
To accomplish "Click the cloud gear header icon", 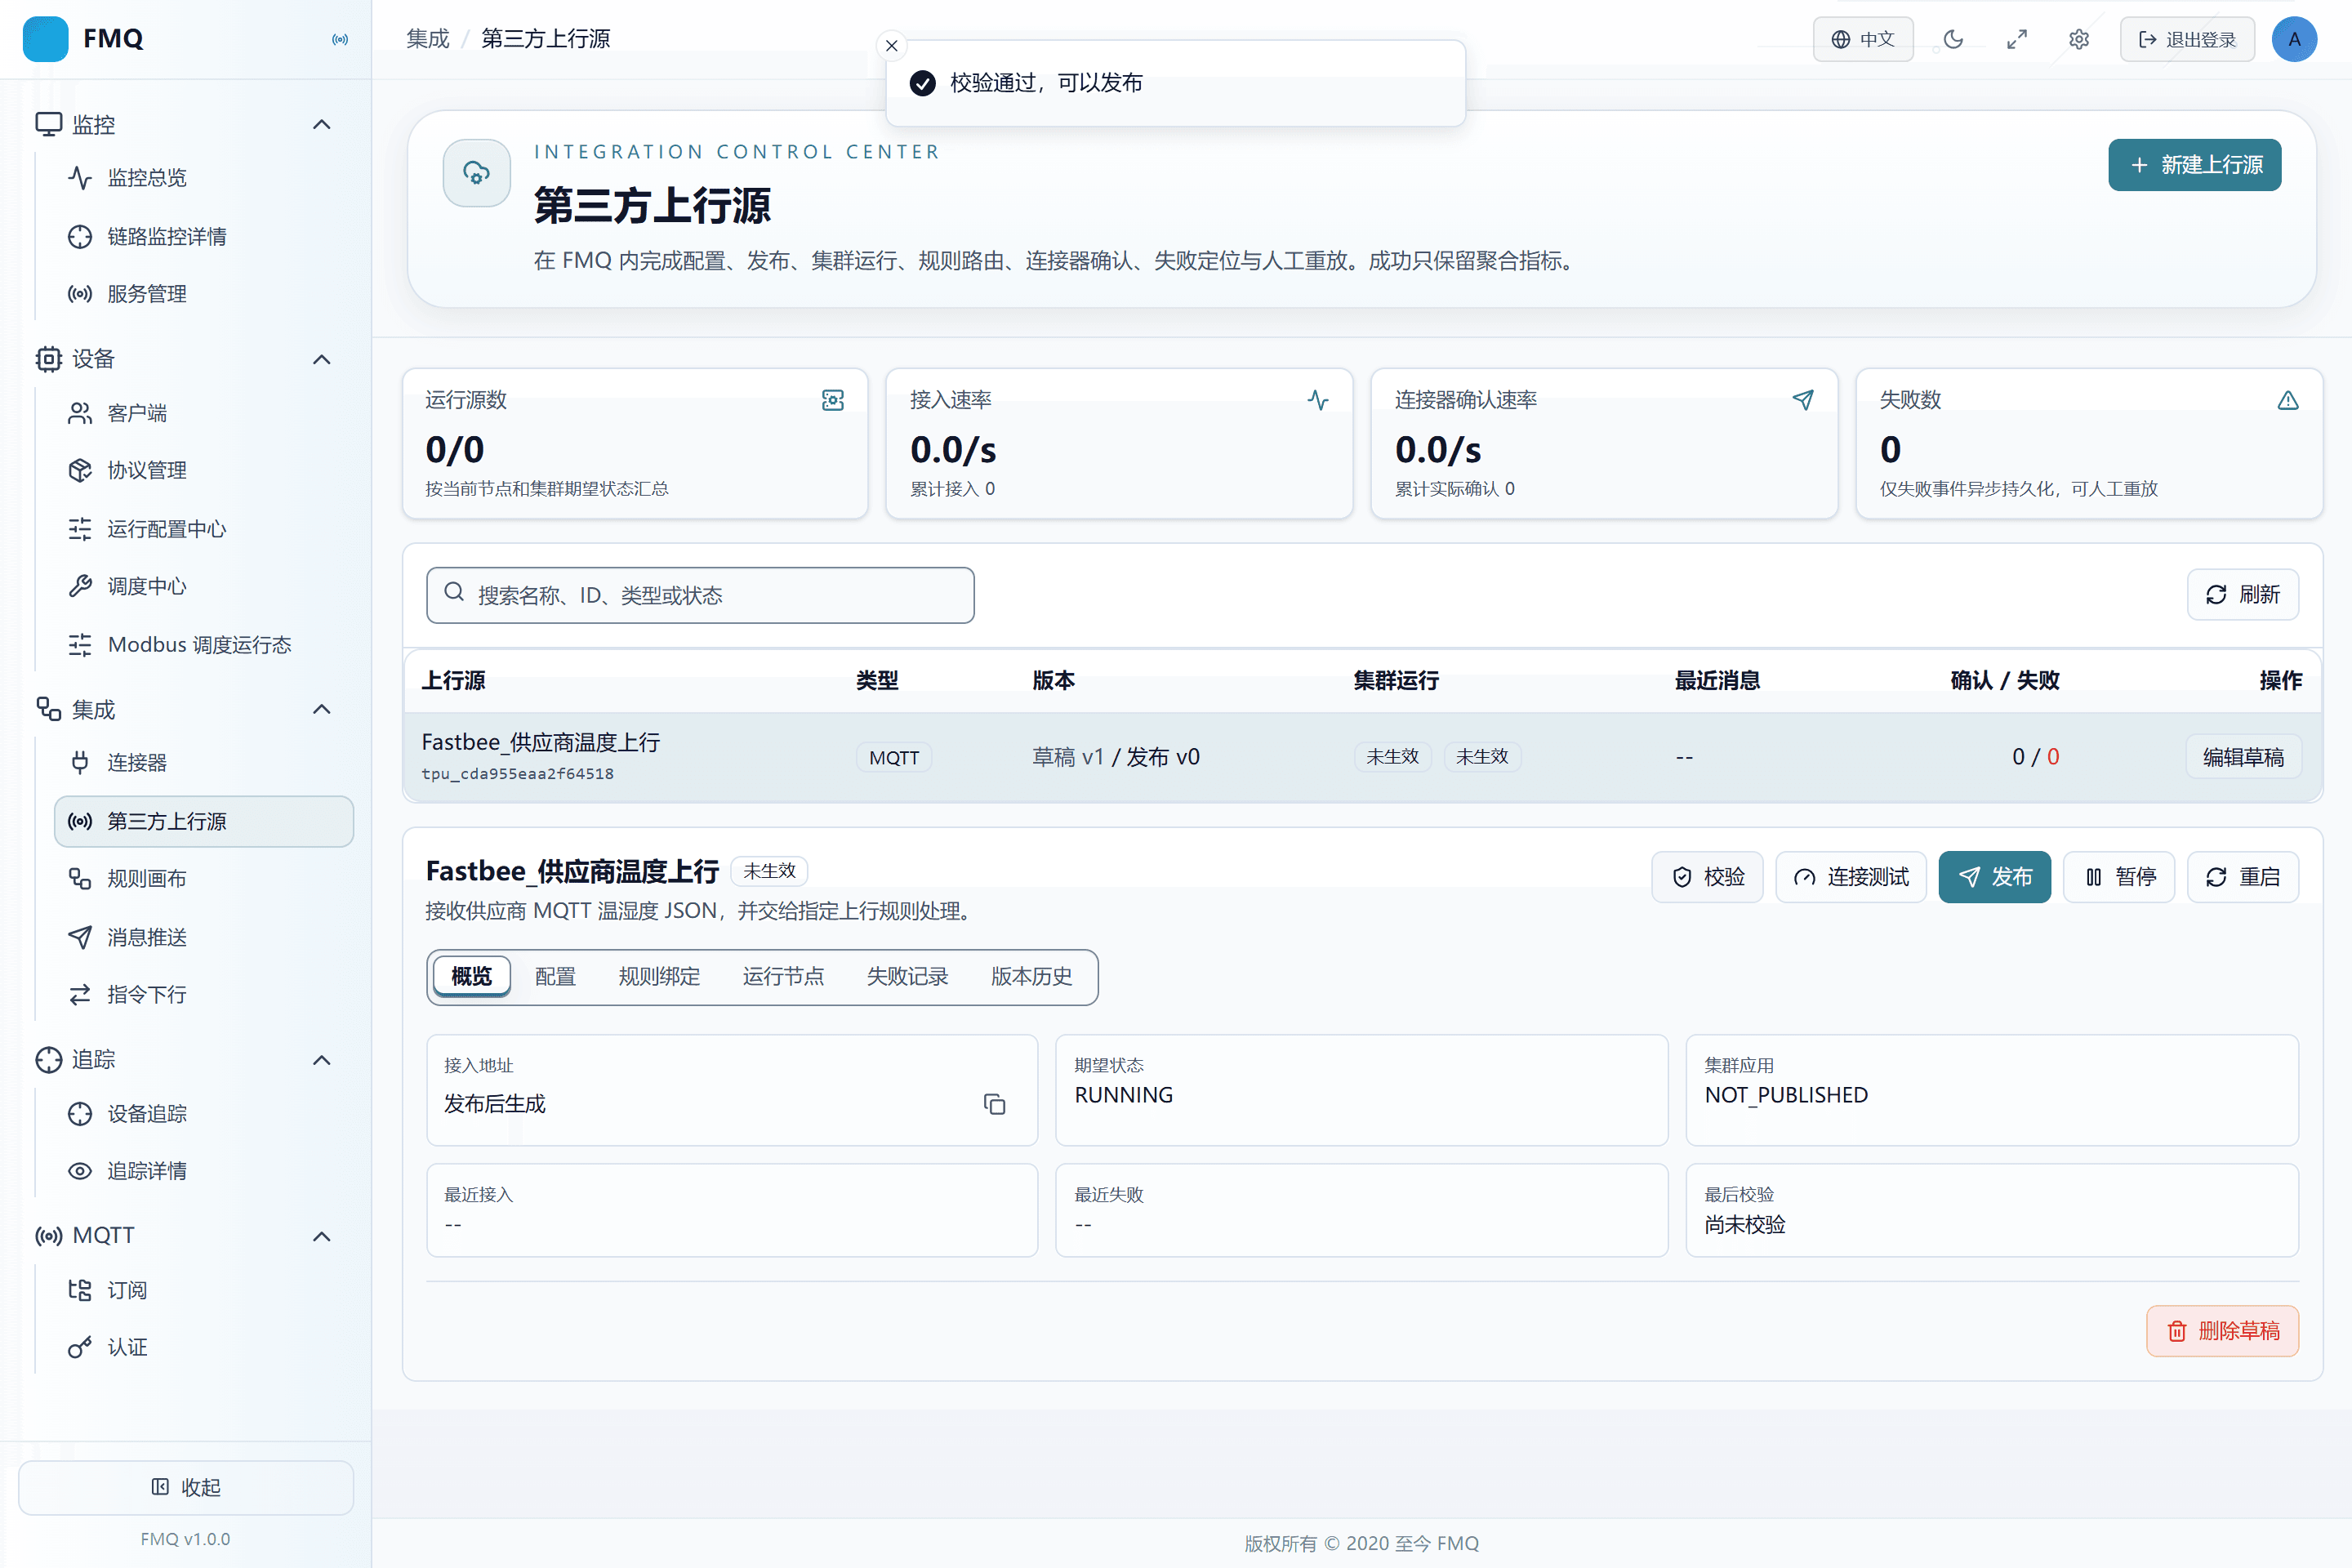I will pos(477,173).
